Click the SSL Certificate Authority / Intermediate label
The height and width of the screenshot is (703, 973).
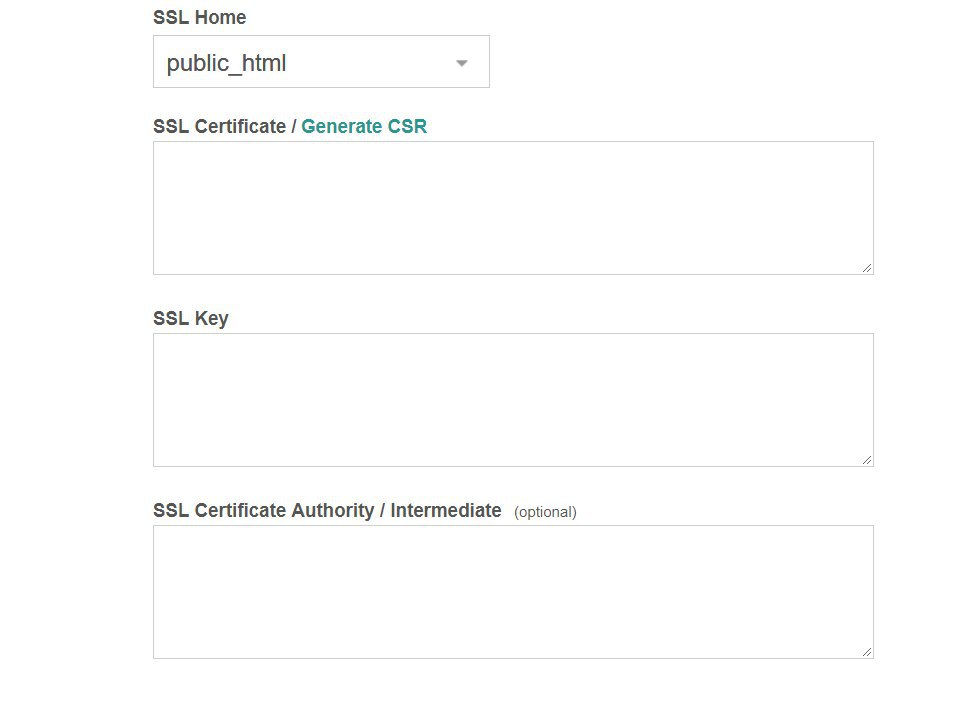point(327,510)
